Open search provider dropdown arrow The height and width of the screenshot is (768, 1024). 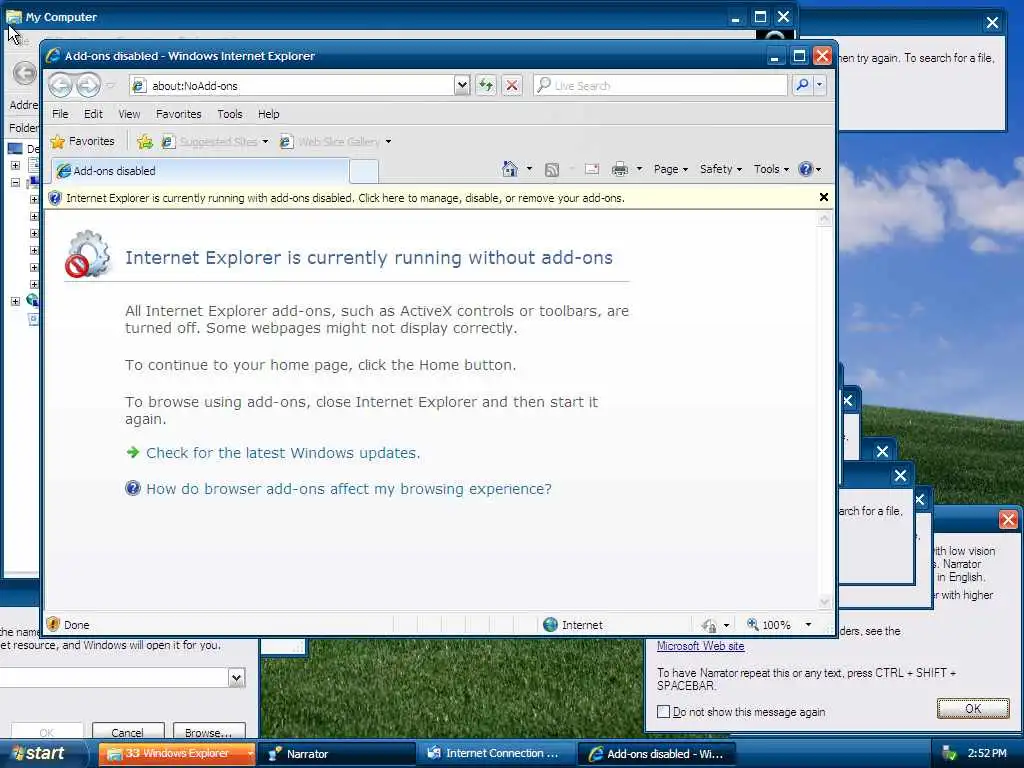820,85
